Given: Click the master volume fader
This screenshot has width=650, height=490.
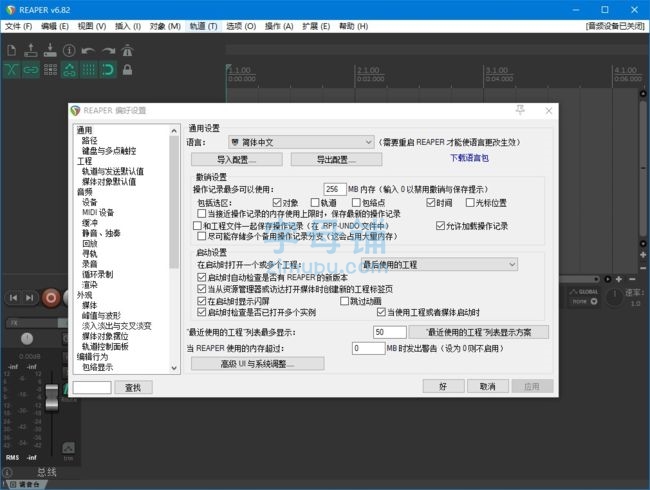Looking at the screenshot, I should [x=52, y=397].
